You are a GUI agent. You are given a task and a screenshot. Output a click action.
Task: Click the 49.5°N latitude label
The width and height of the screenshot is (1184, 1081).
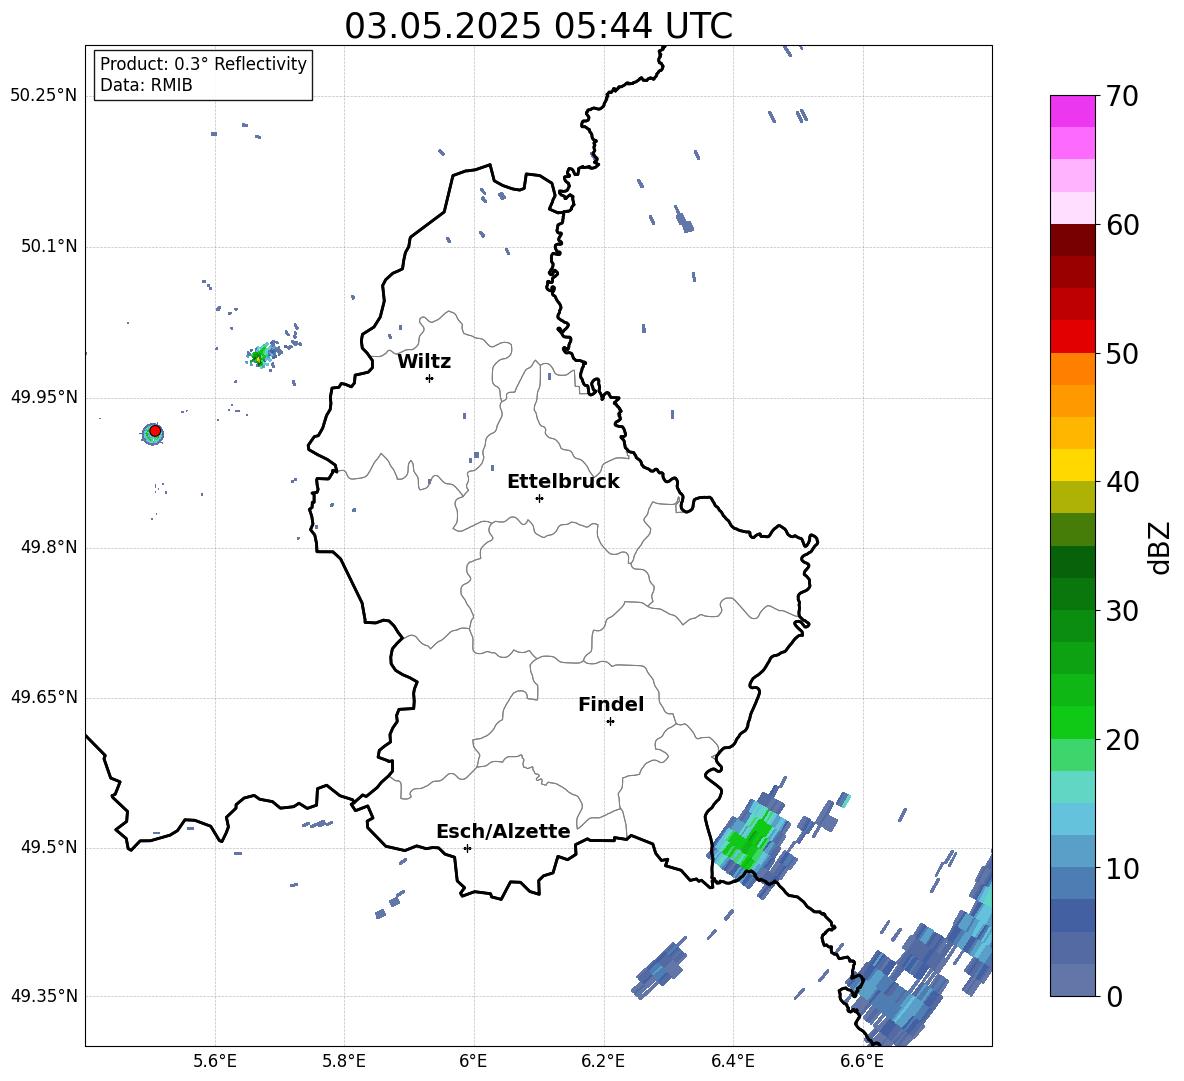pos(49,847)
